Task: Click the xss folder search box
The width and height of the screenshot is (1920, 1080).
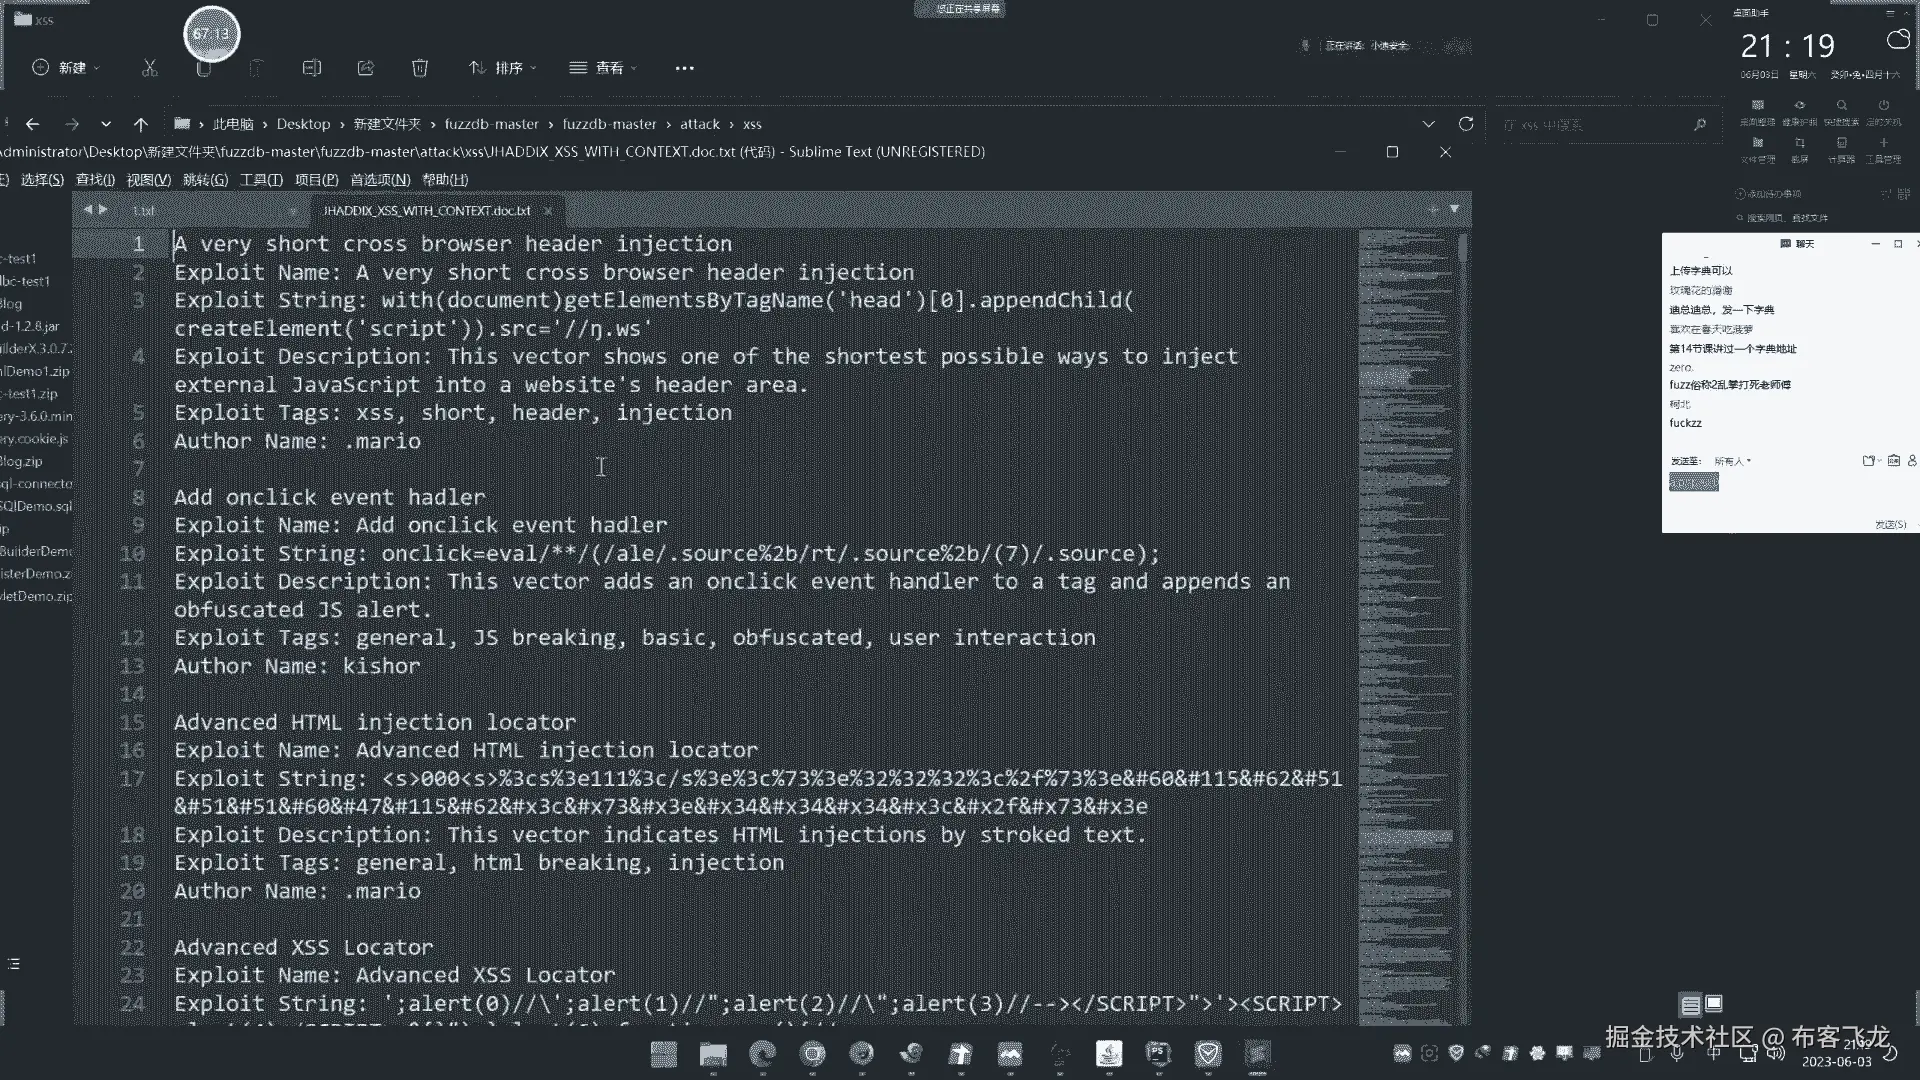Action: (x=1600, y=125)
